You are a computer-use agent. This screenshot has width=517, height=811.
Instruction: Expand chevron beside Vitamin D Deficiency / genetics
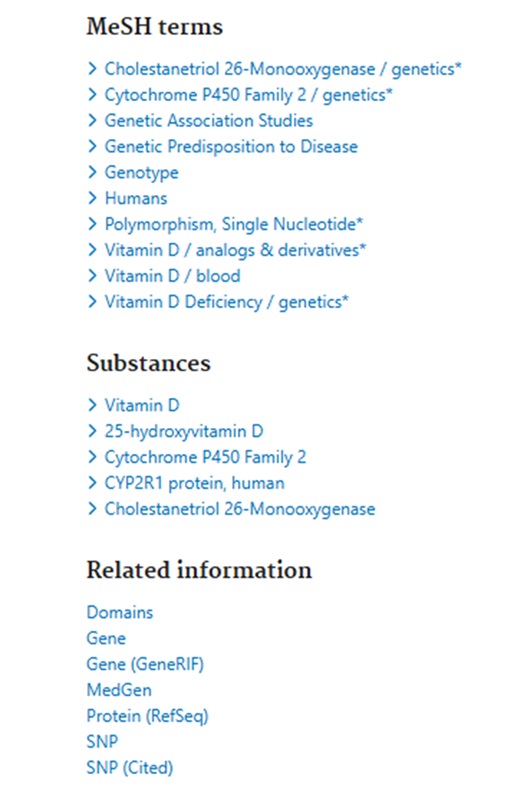click(92, 301)
